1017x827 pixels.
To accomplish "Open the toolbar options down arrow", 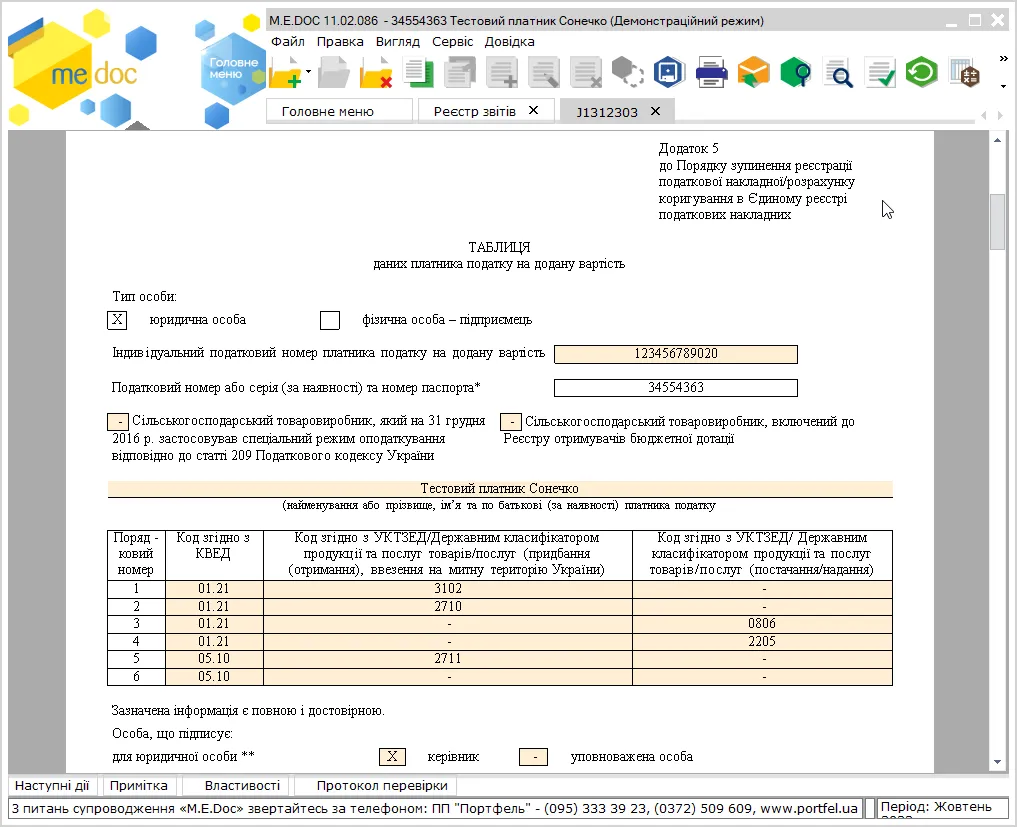I will click(x=1003, y=86).
